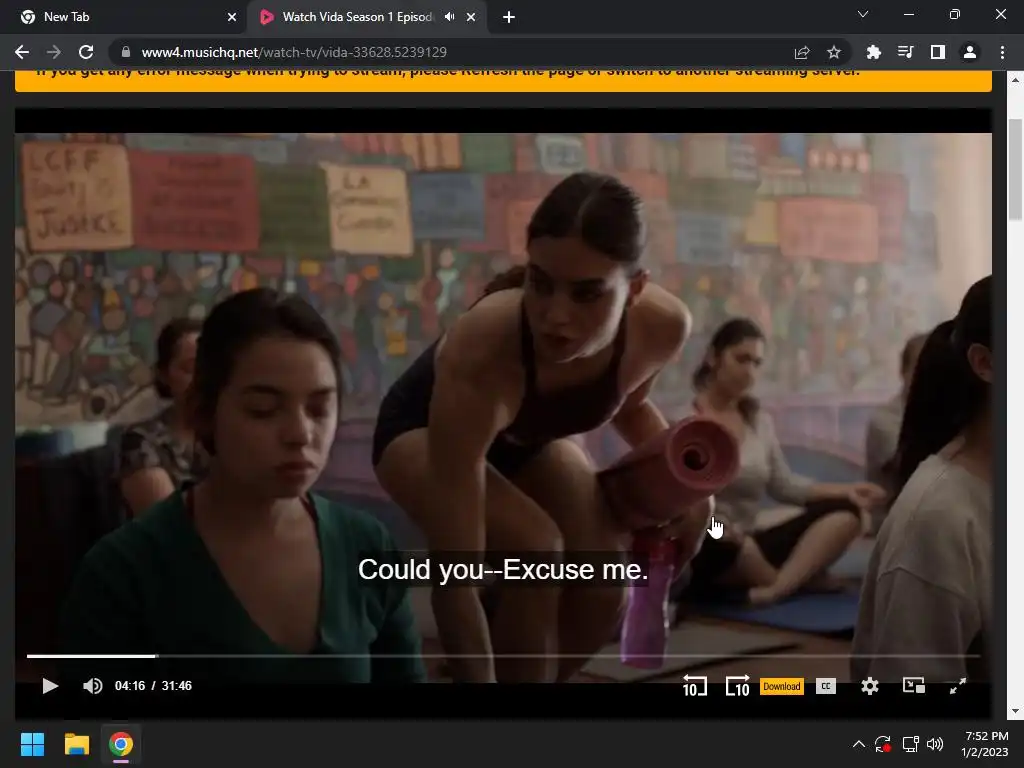Toggle closed captions CC
The height and width of the screenshot is (768, 1024).
(825, 686)
